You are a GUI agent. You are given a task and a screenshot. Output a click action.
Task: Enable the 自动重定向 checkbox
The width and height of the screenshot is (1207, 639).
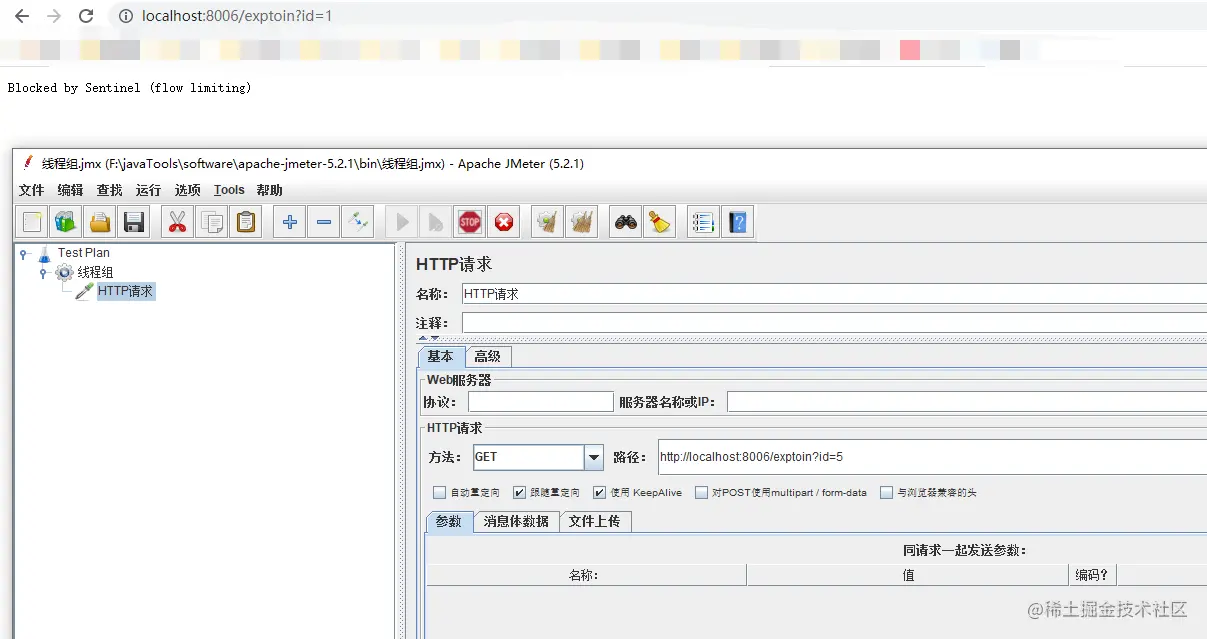coord(439,492)
